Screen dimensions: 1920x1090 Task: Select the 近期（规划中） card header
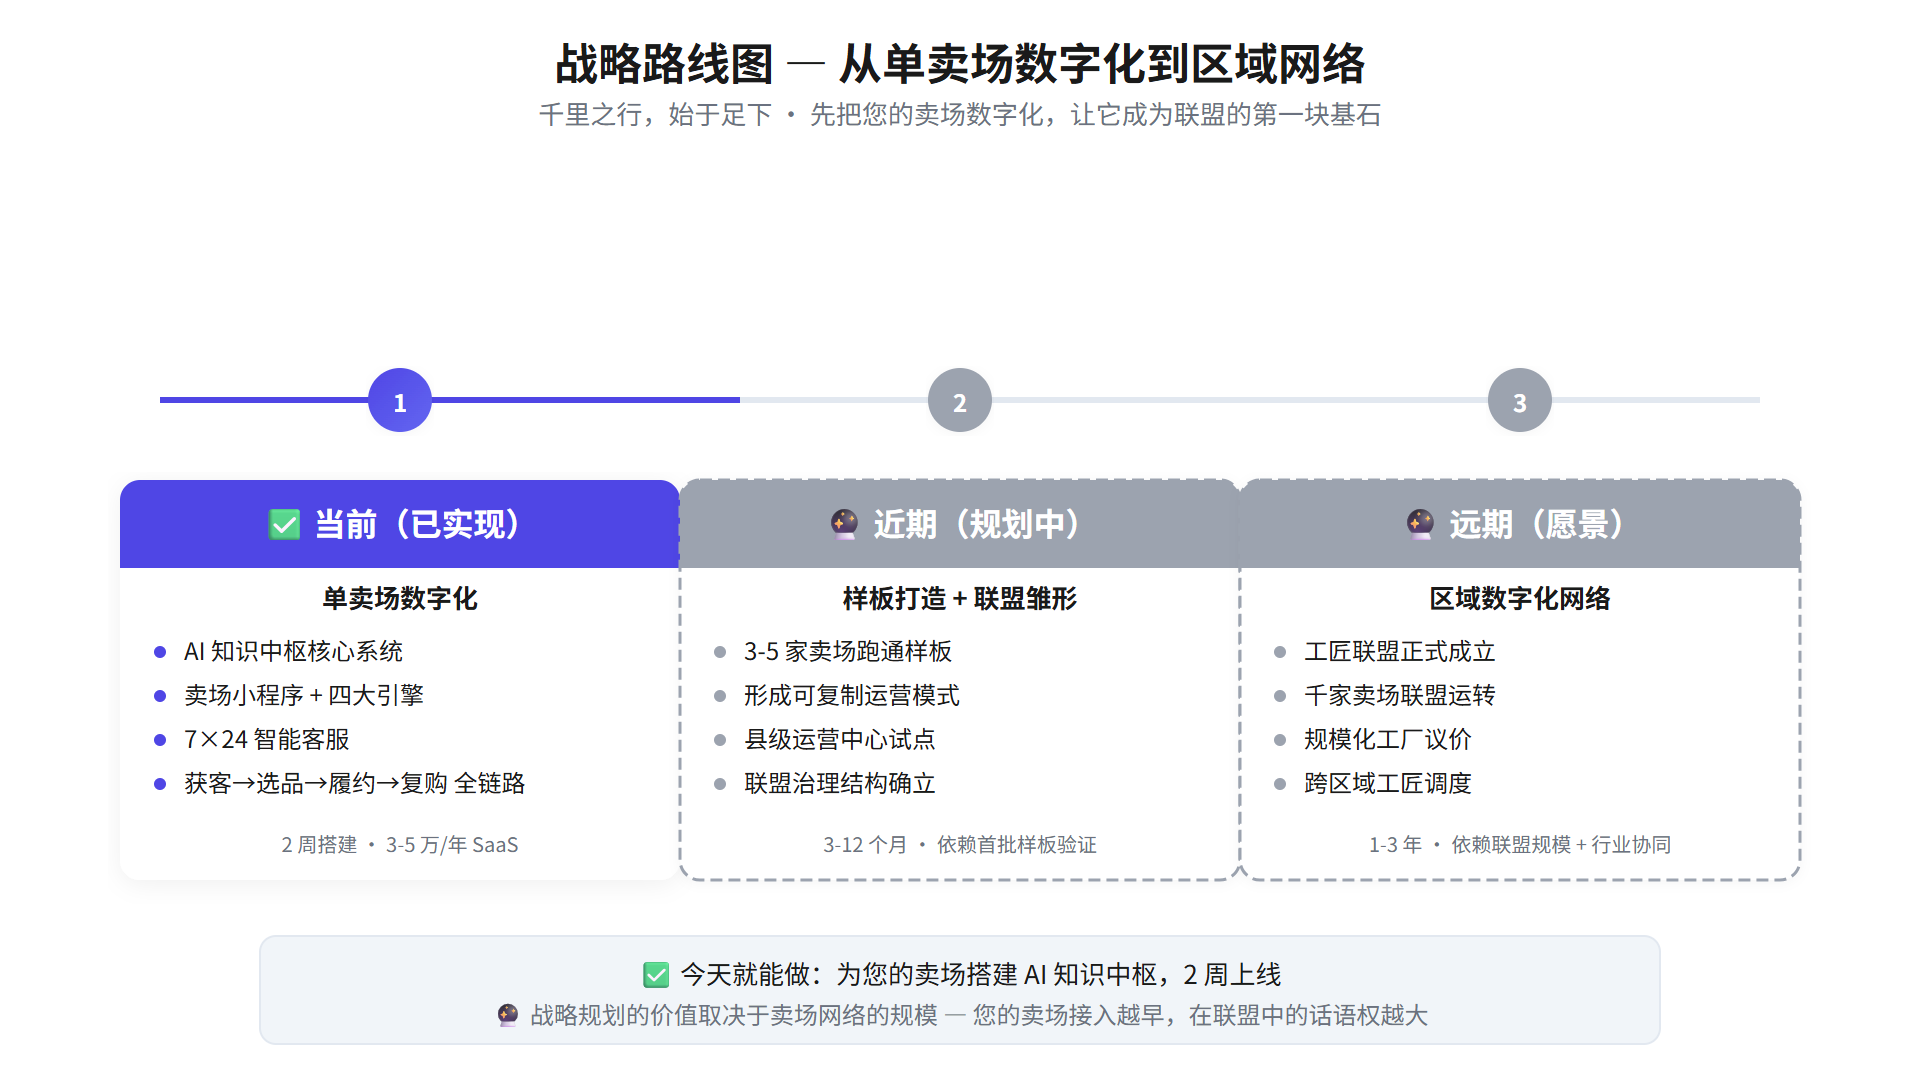960,524
